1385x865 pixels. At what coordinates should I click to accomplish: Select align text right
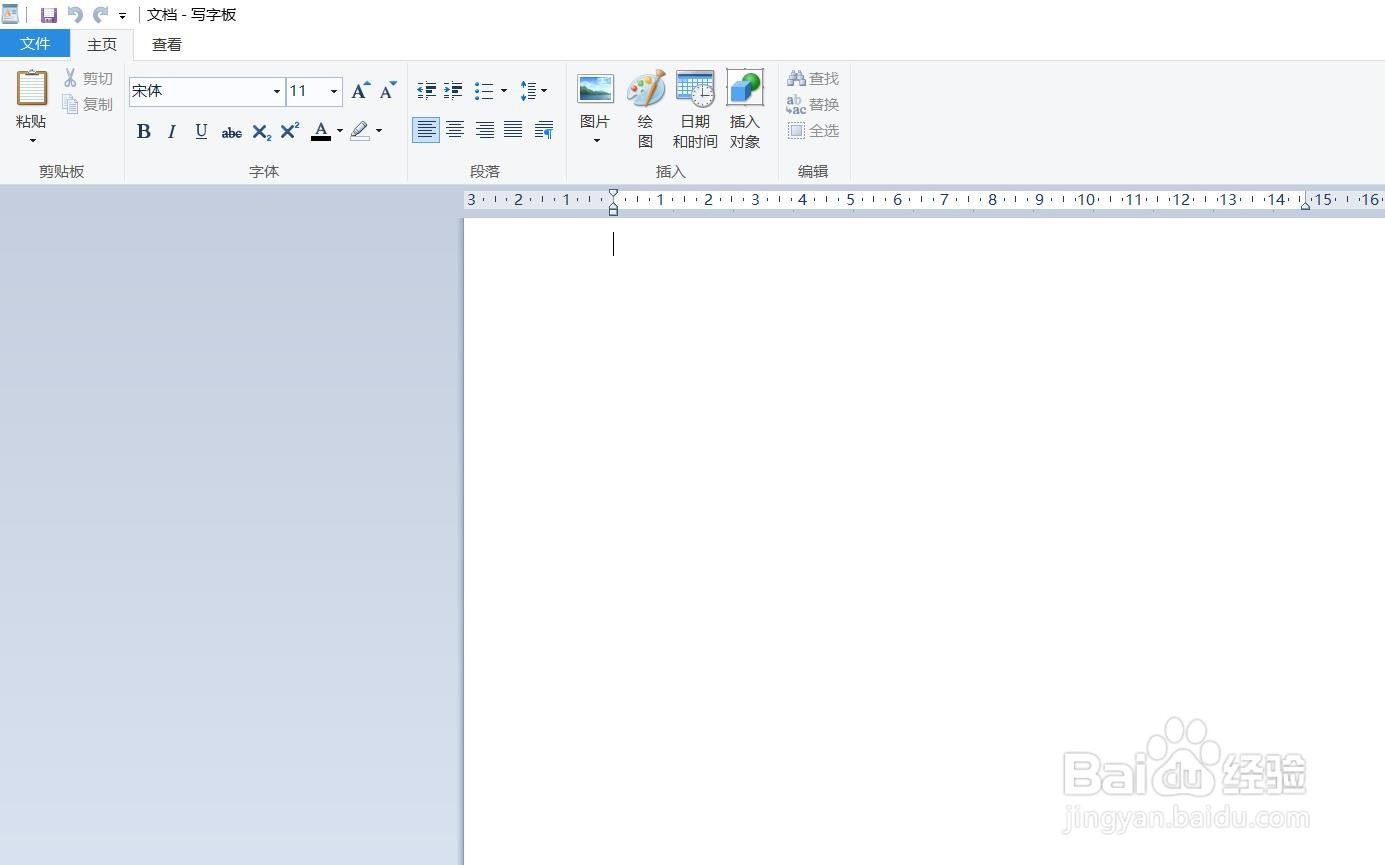click(x=484, y=130)
